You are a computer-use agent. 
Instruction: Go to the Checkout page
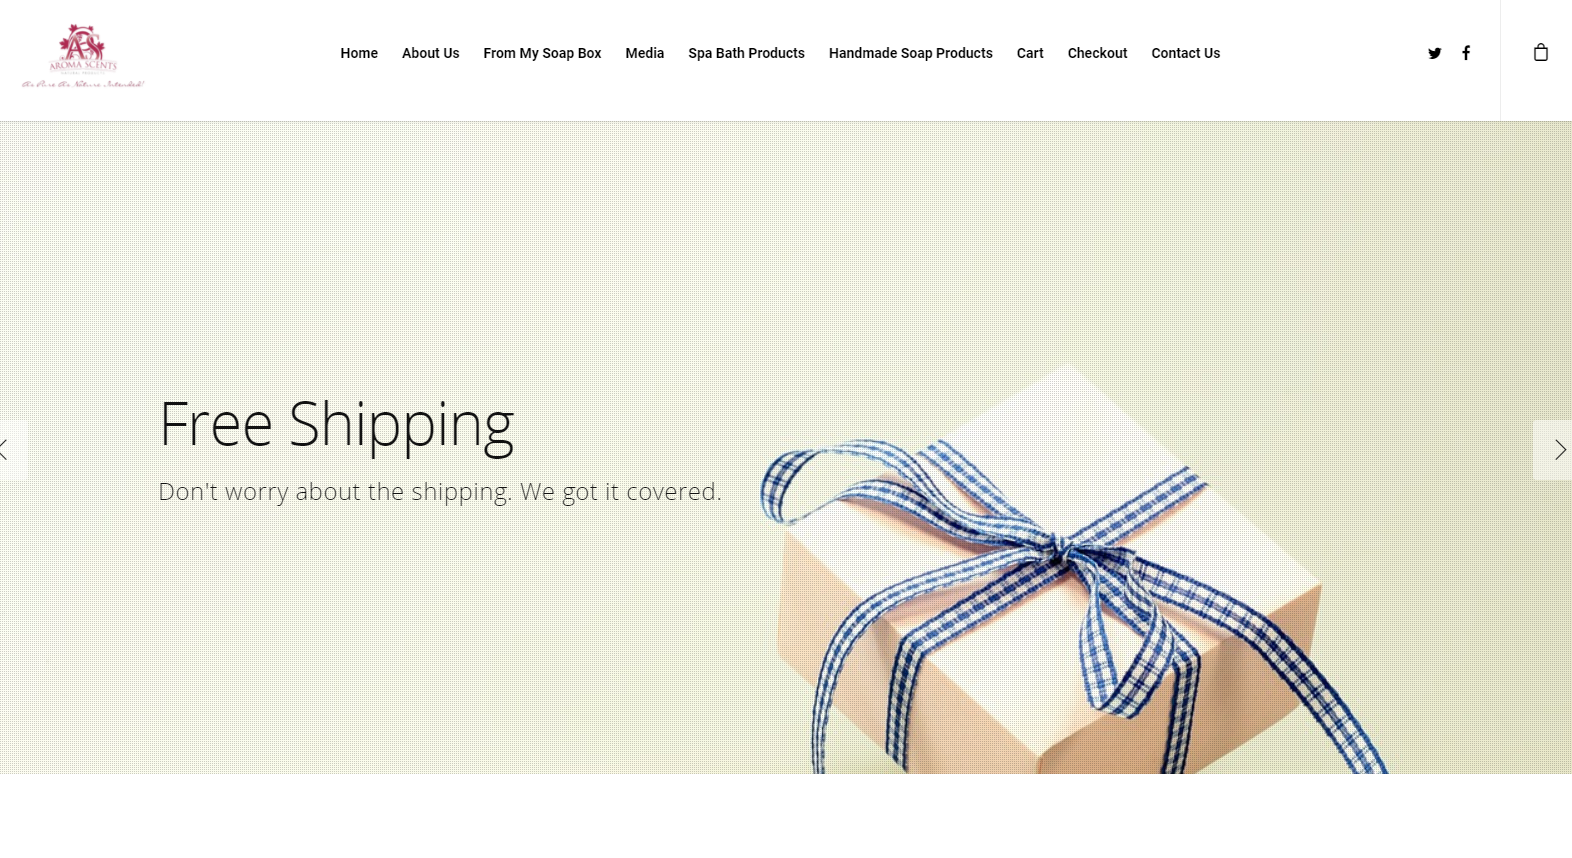1097,53
